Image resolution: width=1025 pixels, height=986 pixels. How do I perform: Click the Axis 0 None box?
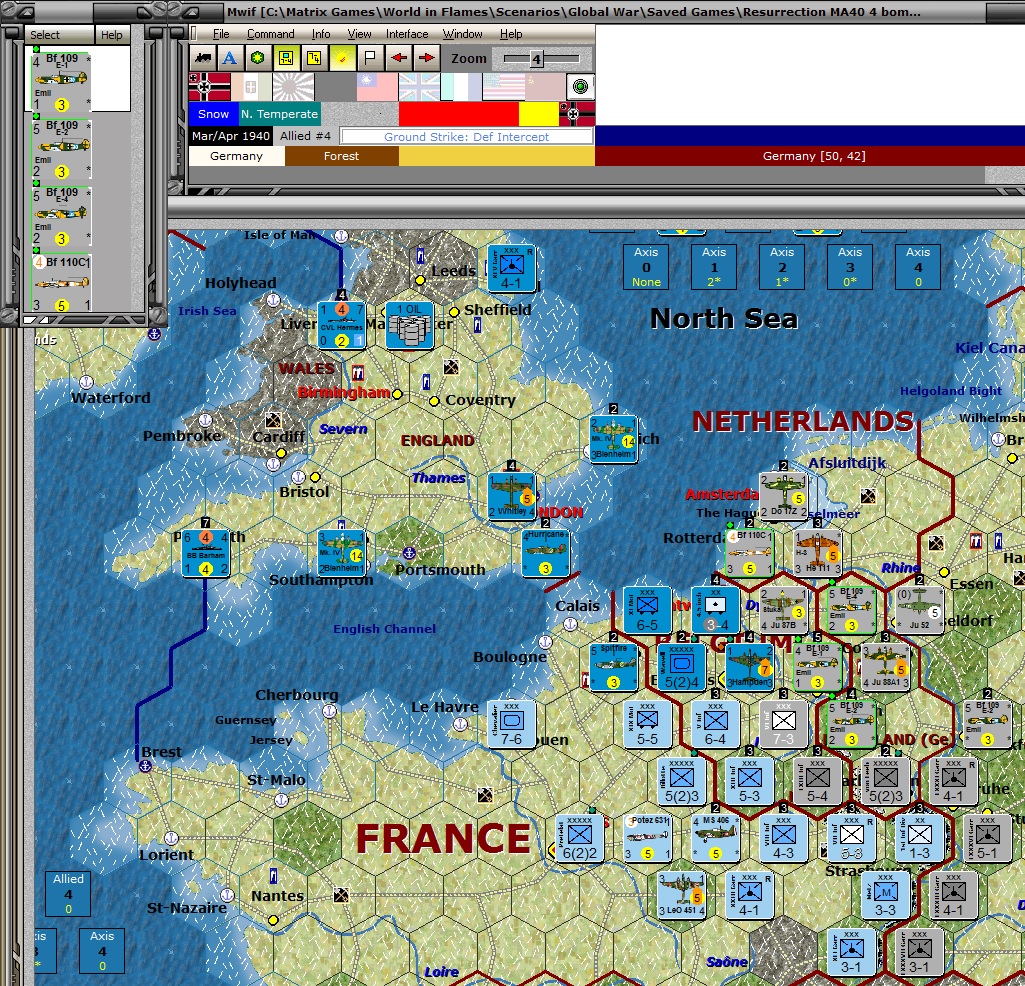coord(646,267)
